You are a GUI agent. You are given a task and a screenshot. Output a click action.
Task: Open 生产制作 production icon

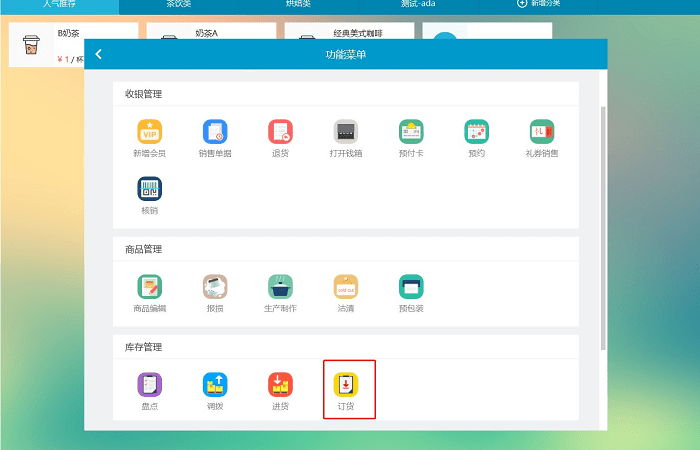tap(280, 286)
